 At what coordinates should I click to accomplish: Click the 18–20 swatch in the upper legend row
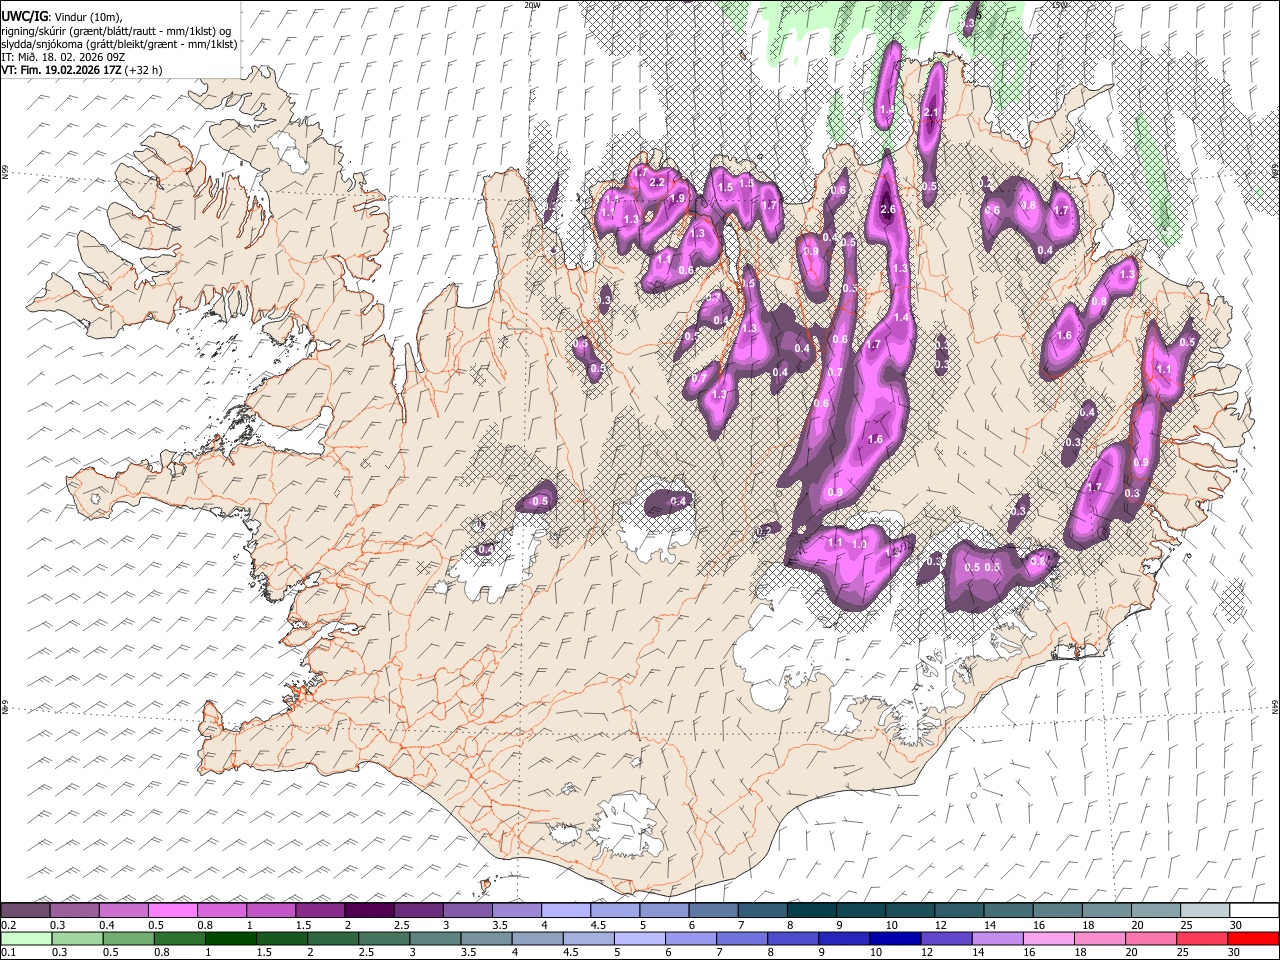click(x=1106, y=910)
